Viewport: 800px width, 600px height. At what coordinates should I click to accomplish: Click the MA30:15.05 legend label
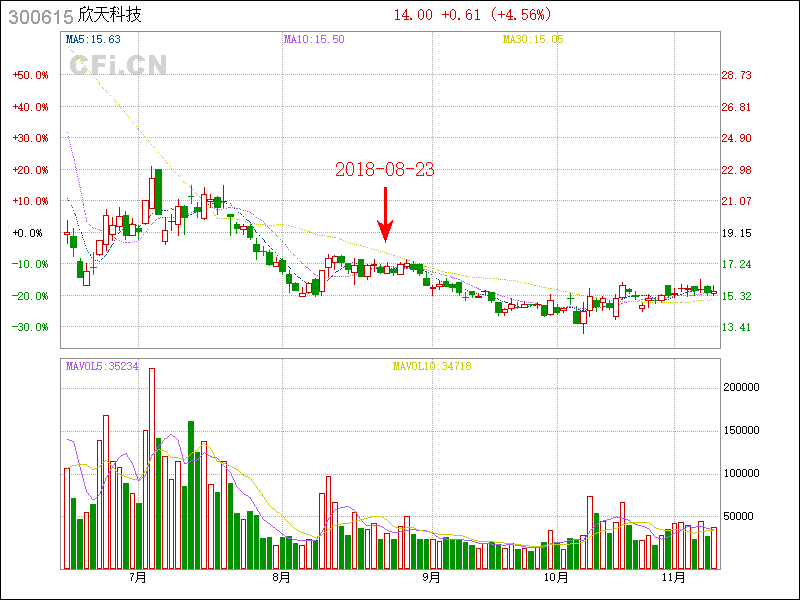533,39
